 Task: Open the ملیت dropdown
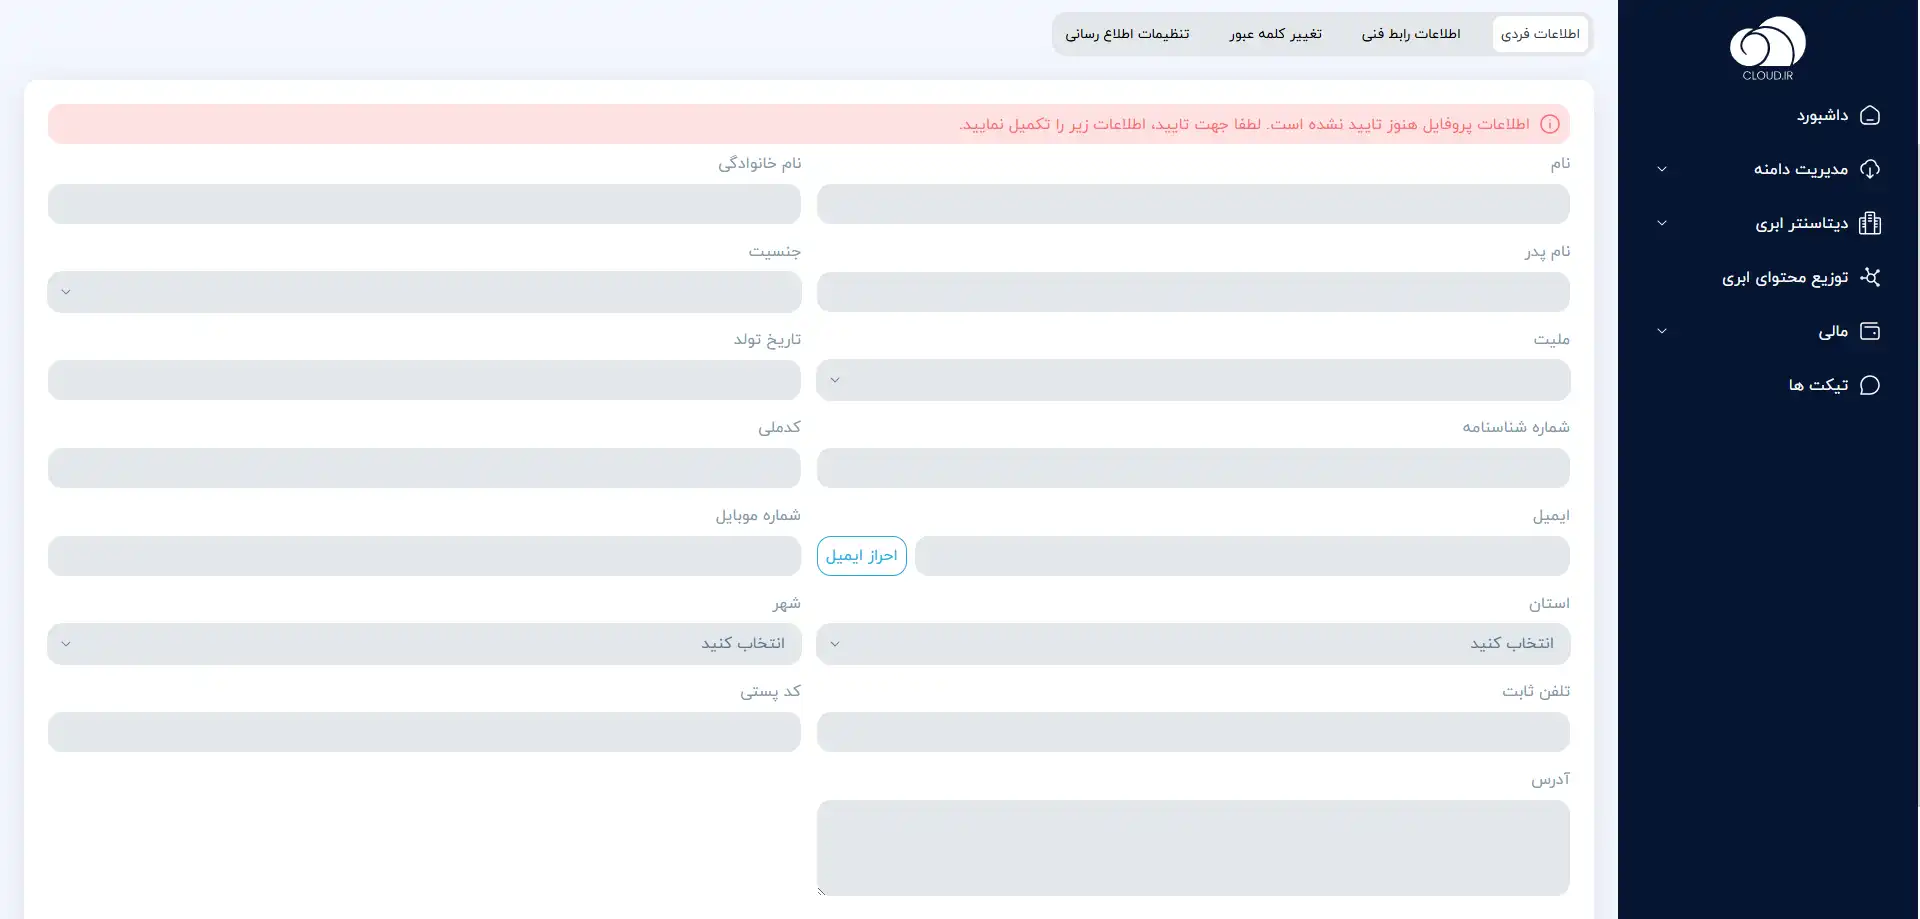(x=1192, y=380)
